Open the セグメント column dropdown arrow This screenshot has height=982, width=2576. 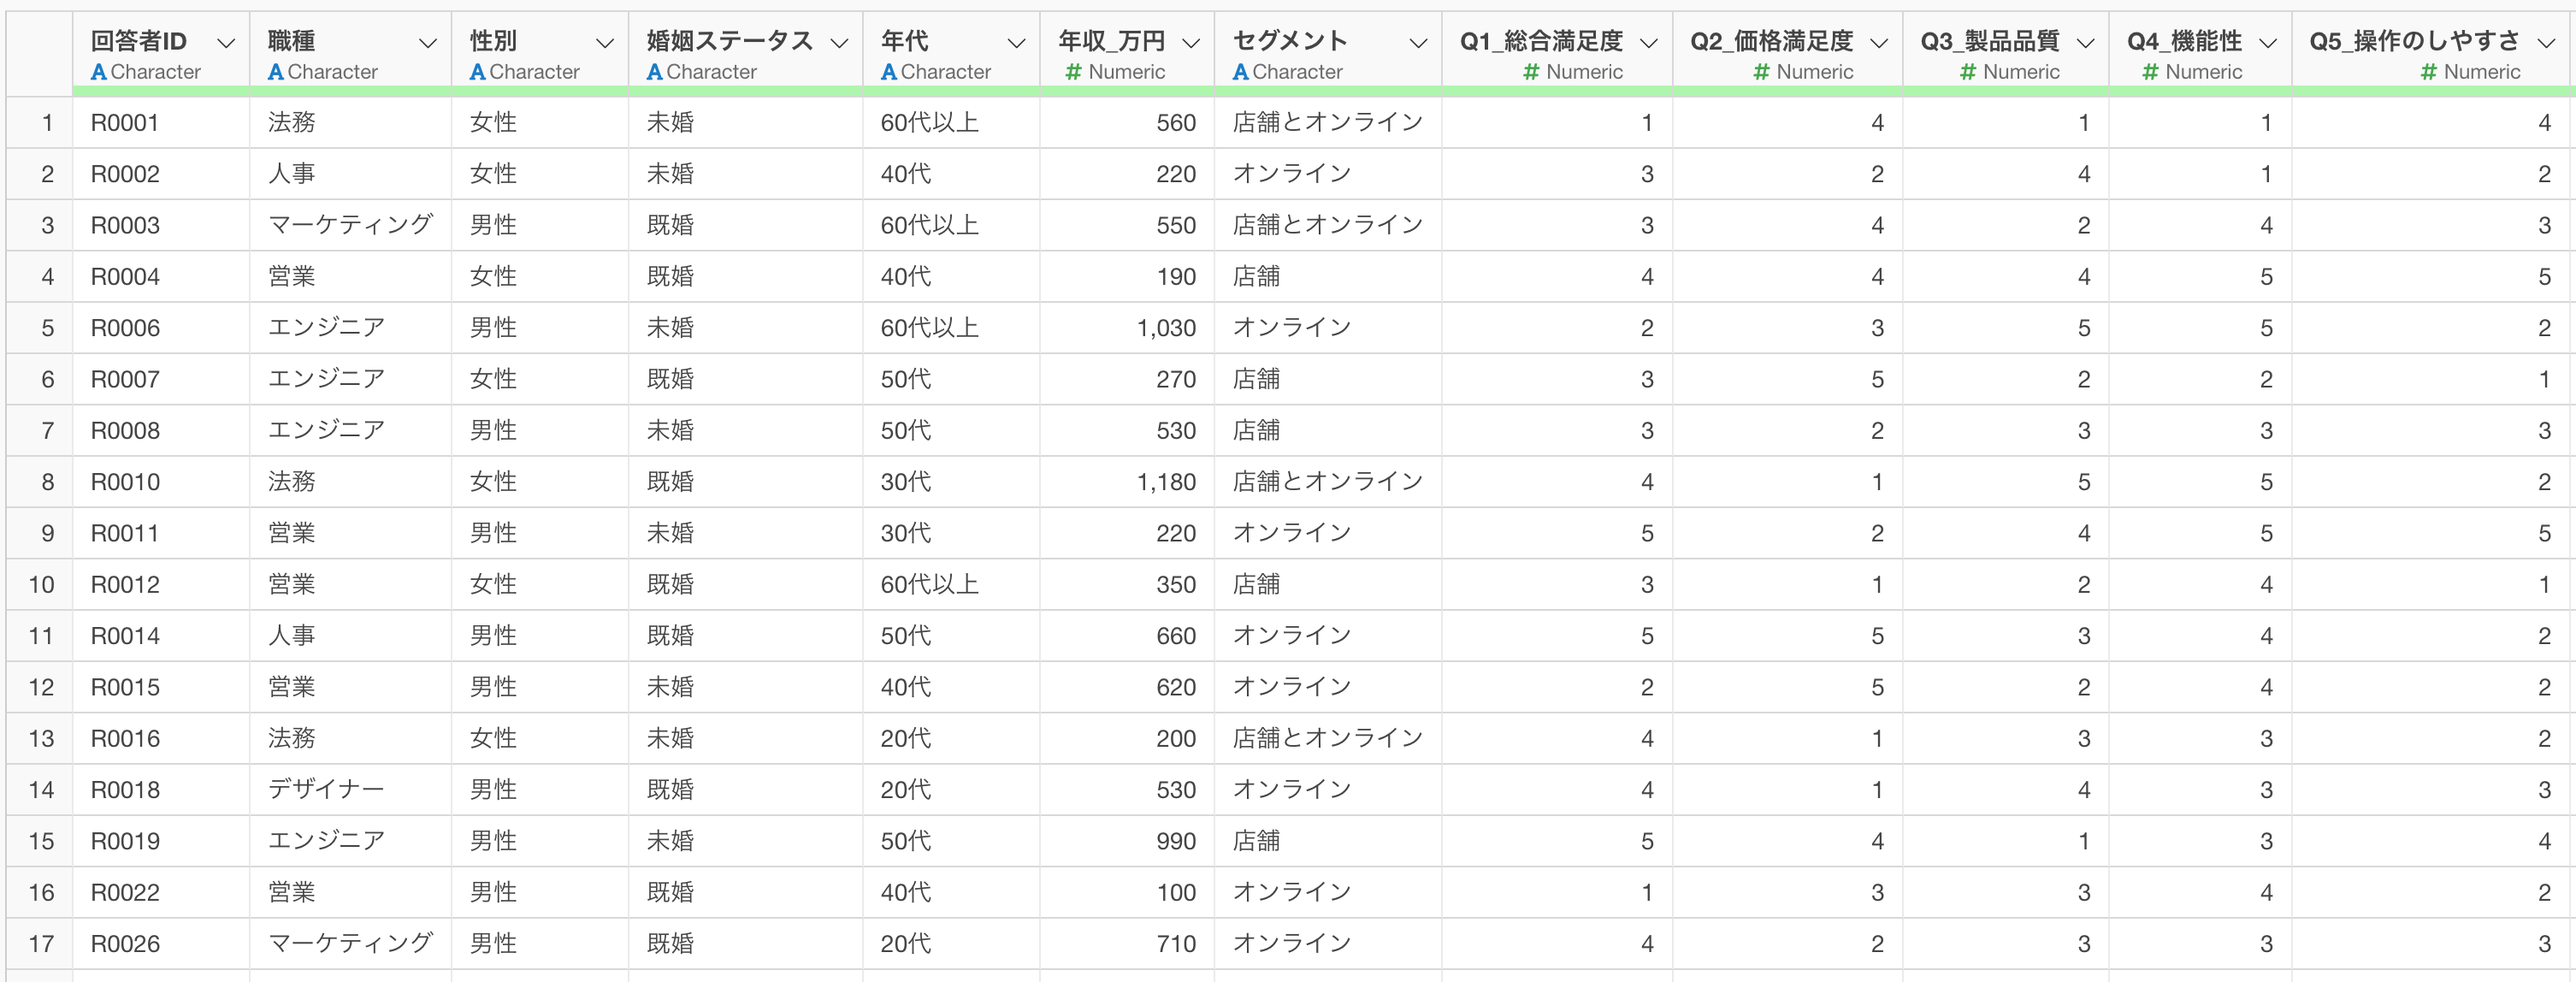1418,43
